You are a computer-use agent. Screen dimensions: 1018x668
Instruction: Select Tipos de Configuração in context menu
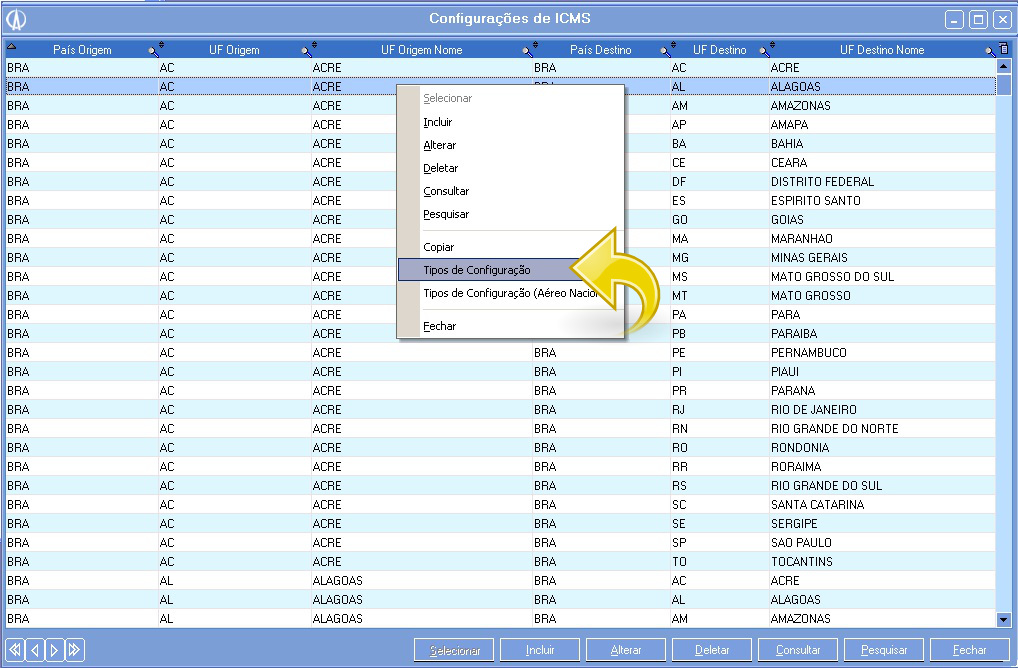(x=476, y=270)
